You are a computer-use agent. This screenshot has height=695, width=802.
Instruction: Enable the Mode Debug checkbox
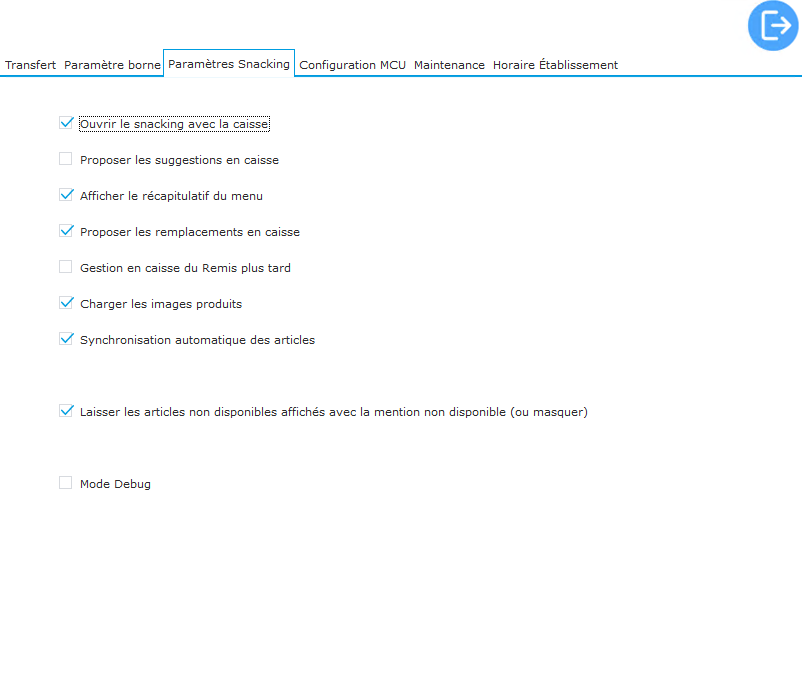pos(66,483)
